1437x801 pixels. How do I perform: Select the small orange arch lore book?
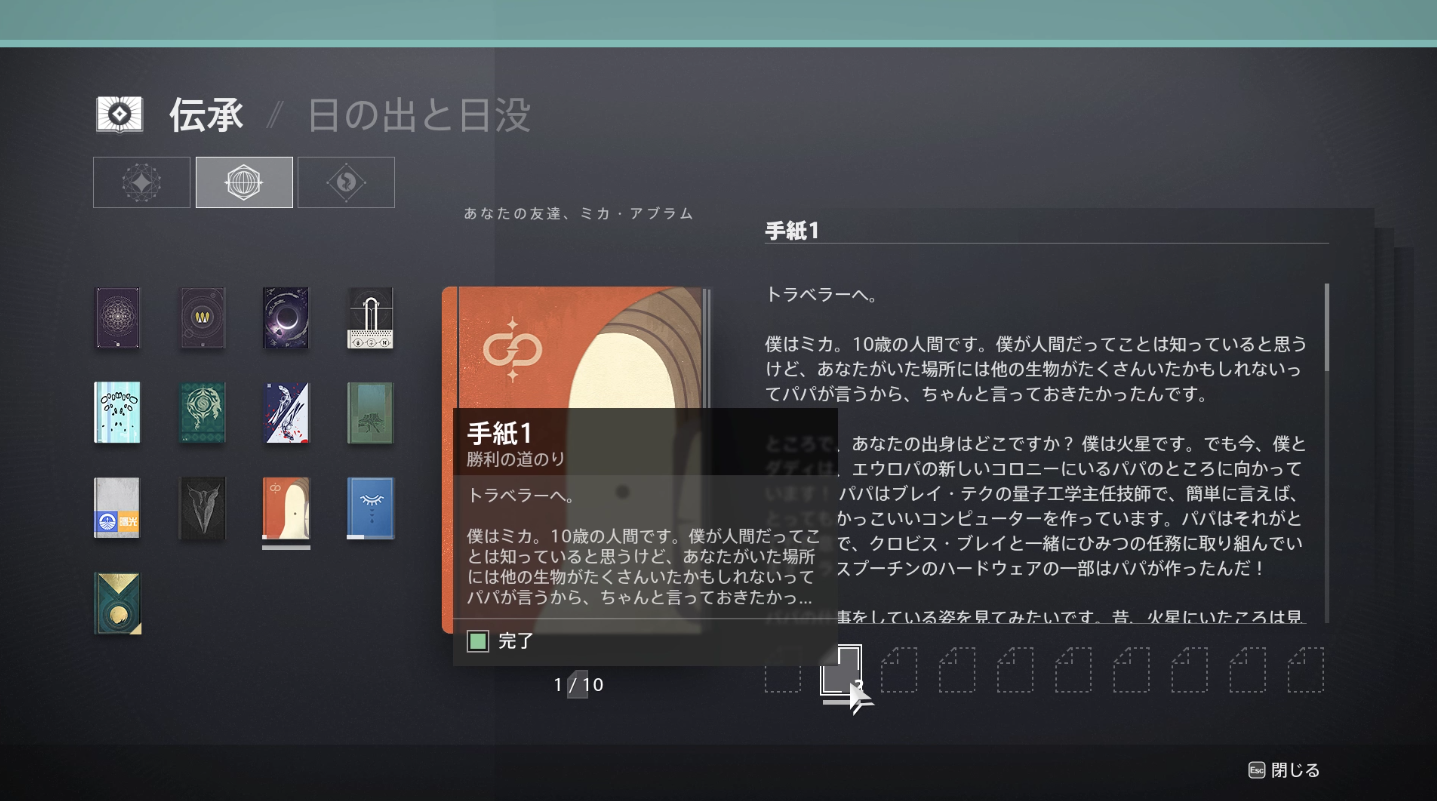pos(286,508)
